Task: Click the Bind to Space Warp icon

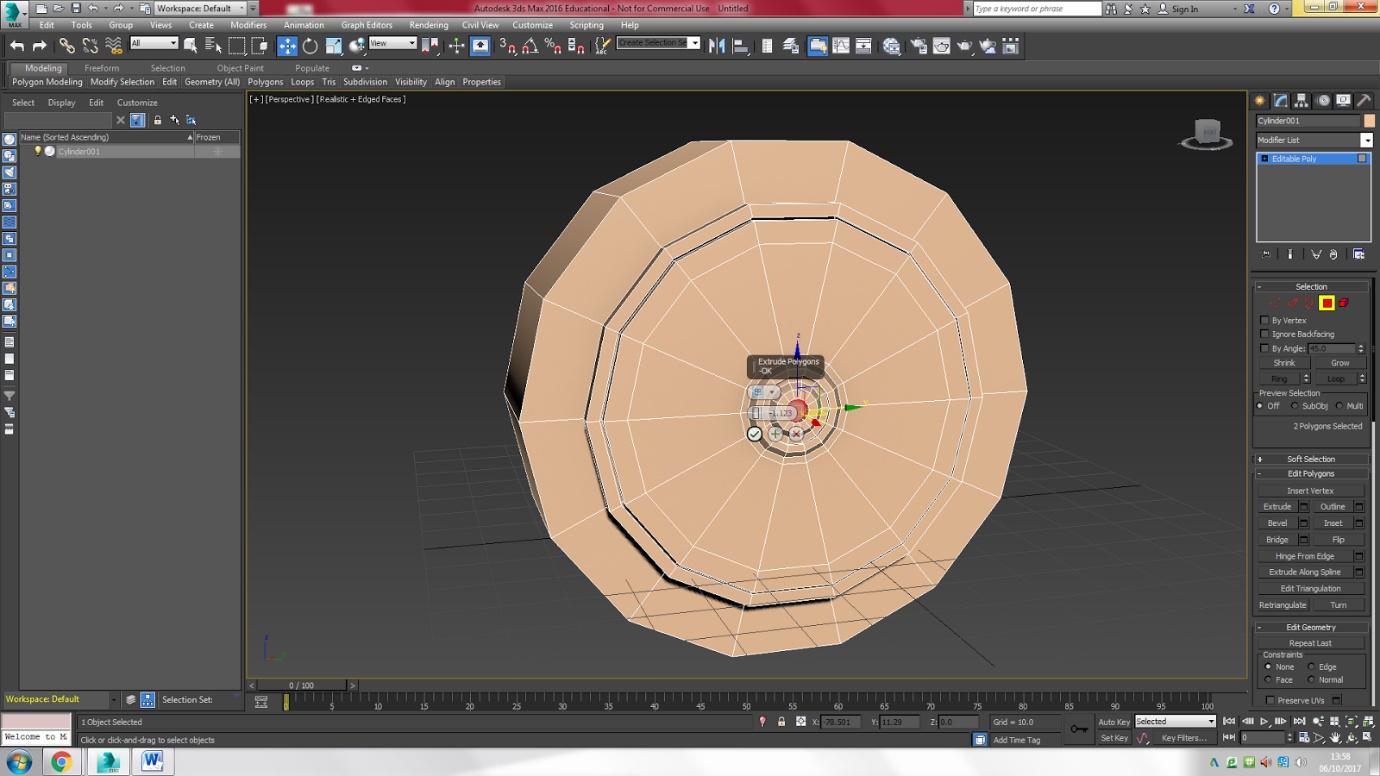Action: (x=113, y=46)
